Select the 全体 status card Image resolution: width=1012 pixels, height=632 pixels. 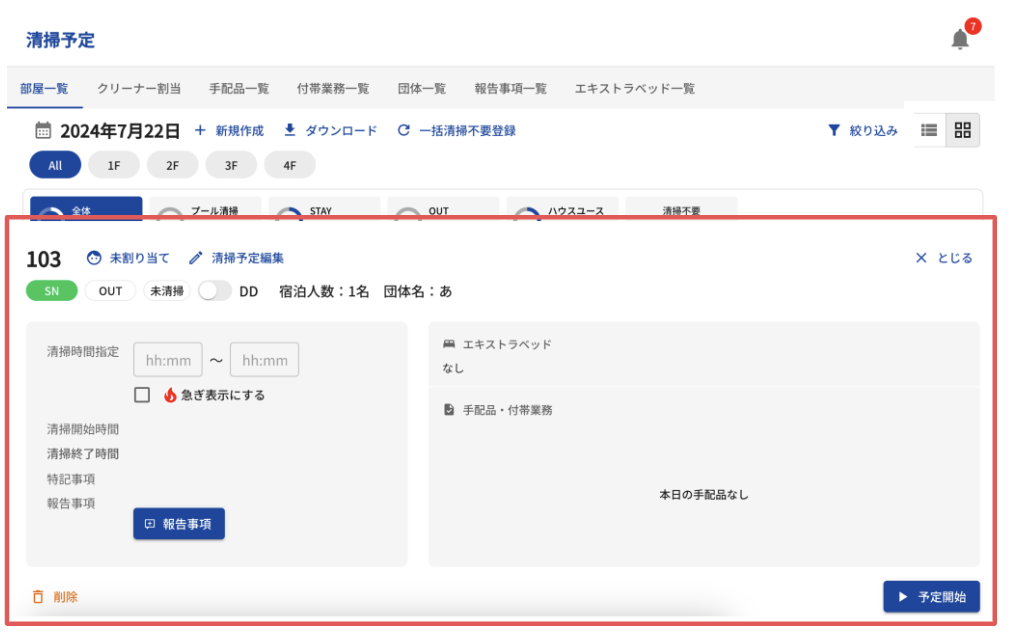pos(86,208)
